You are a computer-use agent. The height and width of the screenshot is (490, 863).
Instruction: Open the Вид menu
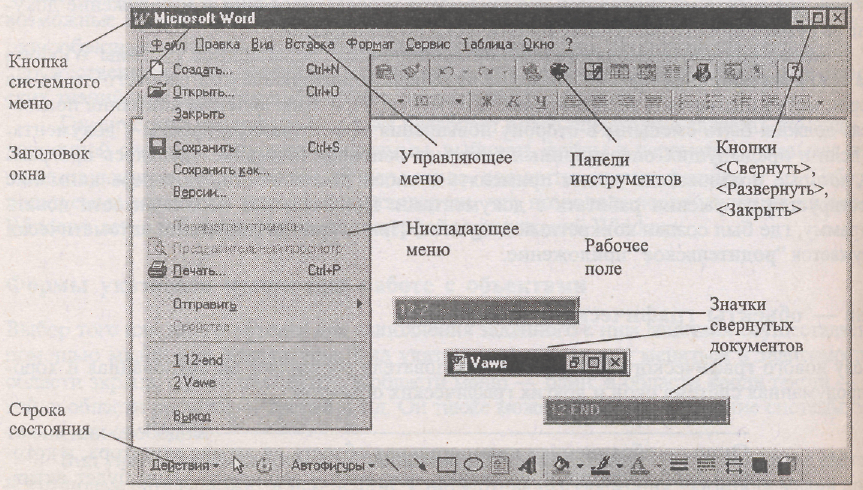tap(262, 44)
